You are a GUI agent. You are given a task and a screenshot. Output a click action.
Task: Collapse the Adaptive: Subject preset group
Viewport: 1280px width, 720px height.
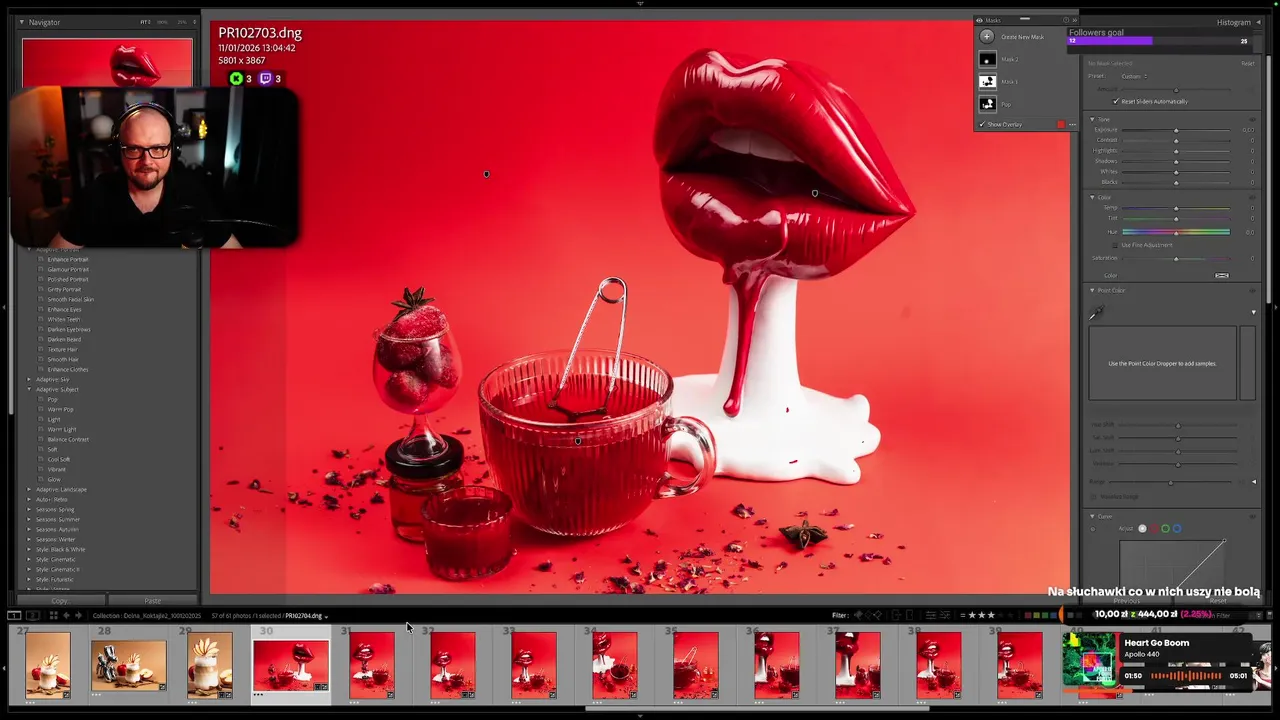pos(29,389)
